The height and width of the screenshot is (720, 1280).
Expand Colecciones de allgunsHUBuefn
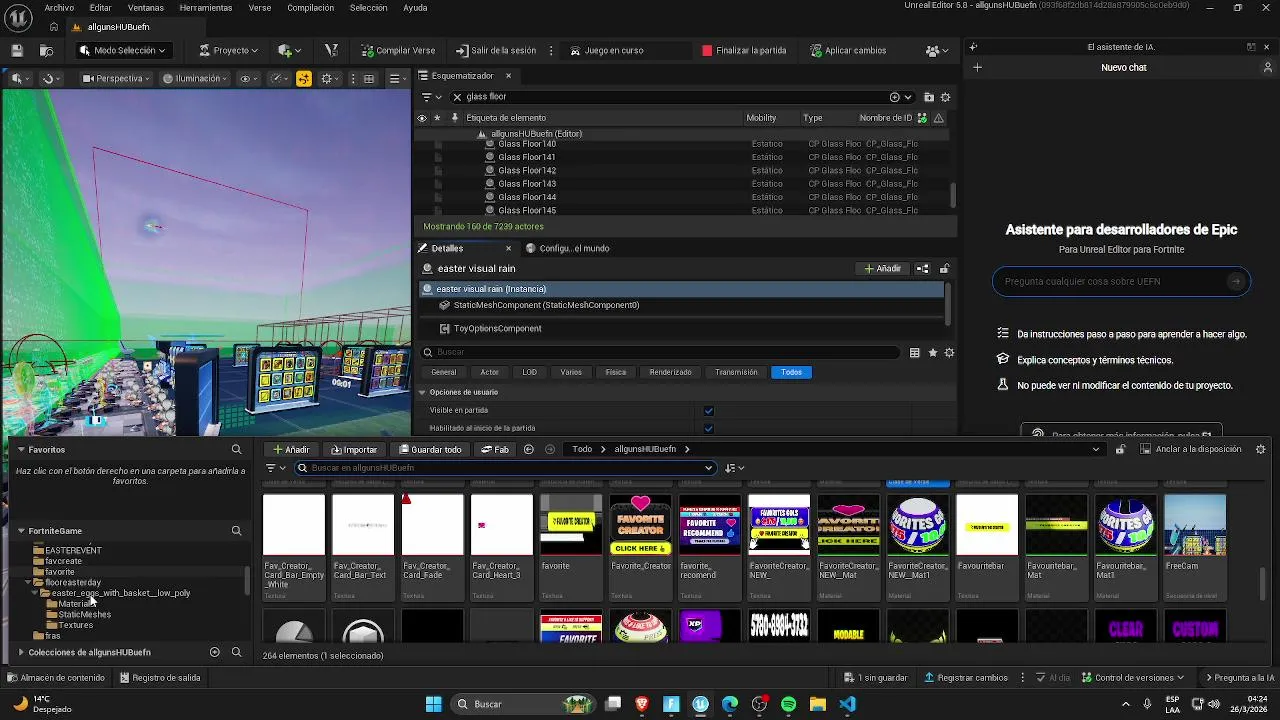click(21, 652)
